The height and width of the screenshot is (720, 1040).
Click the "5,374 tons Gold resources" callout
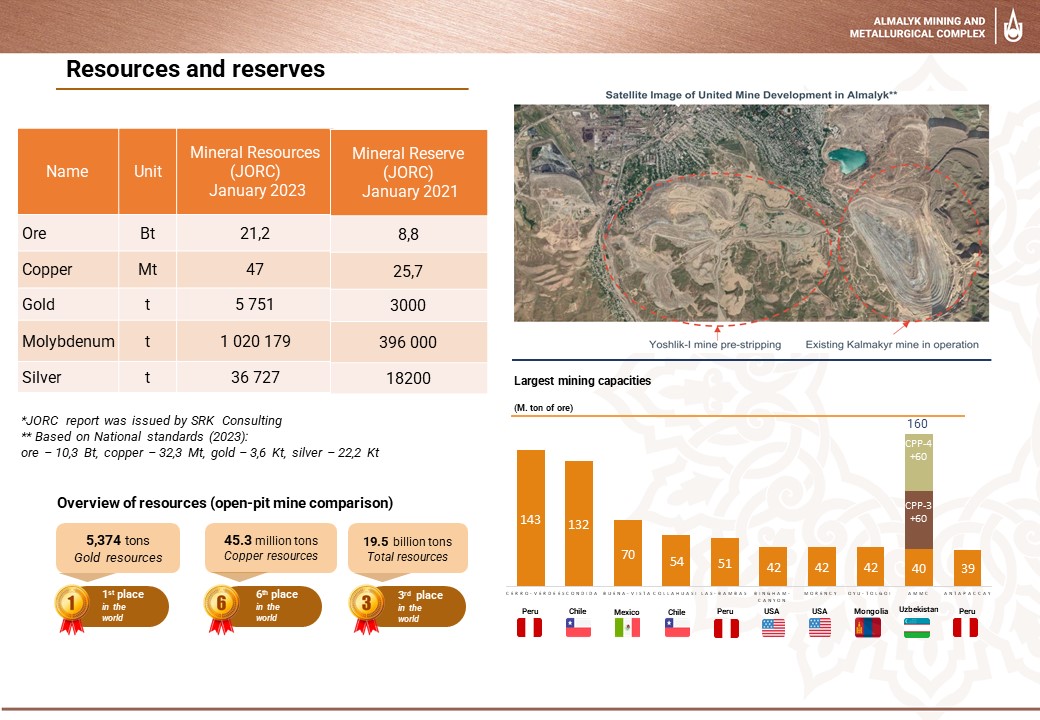118,549
